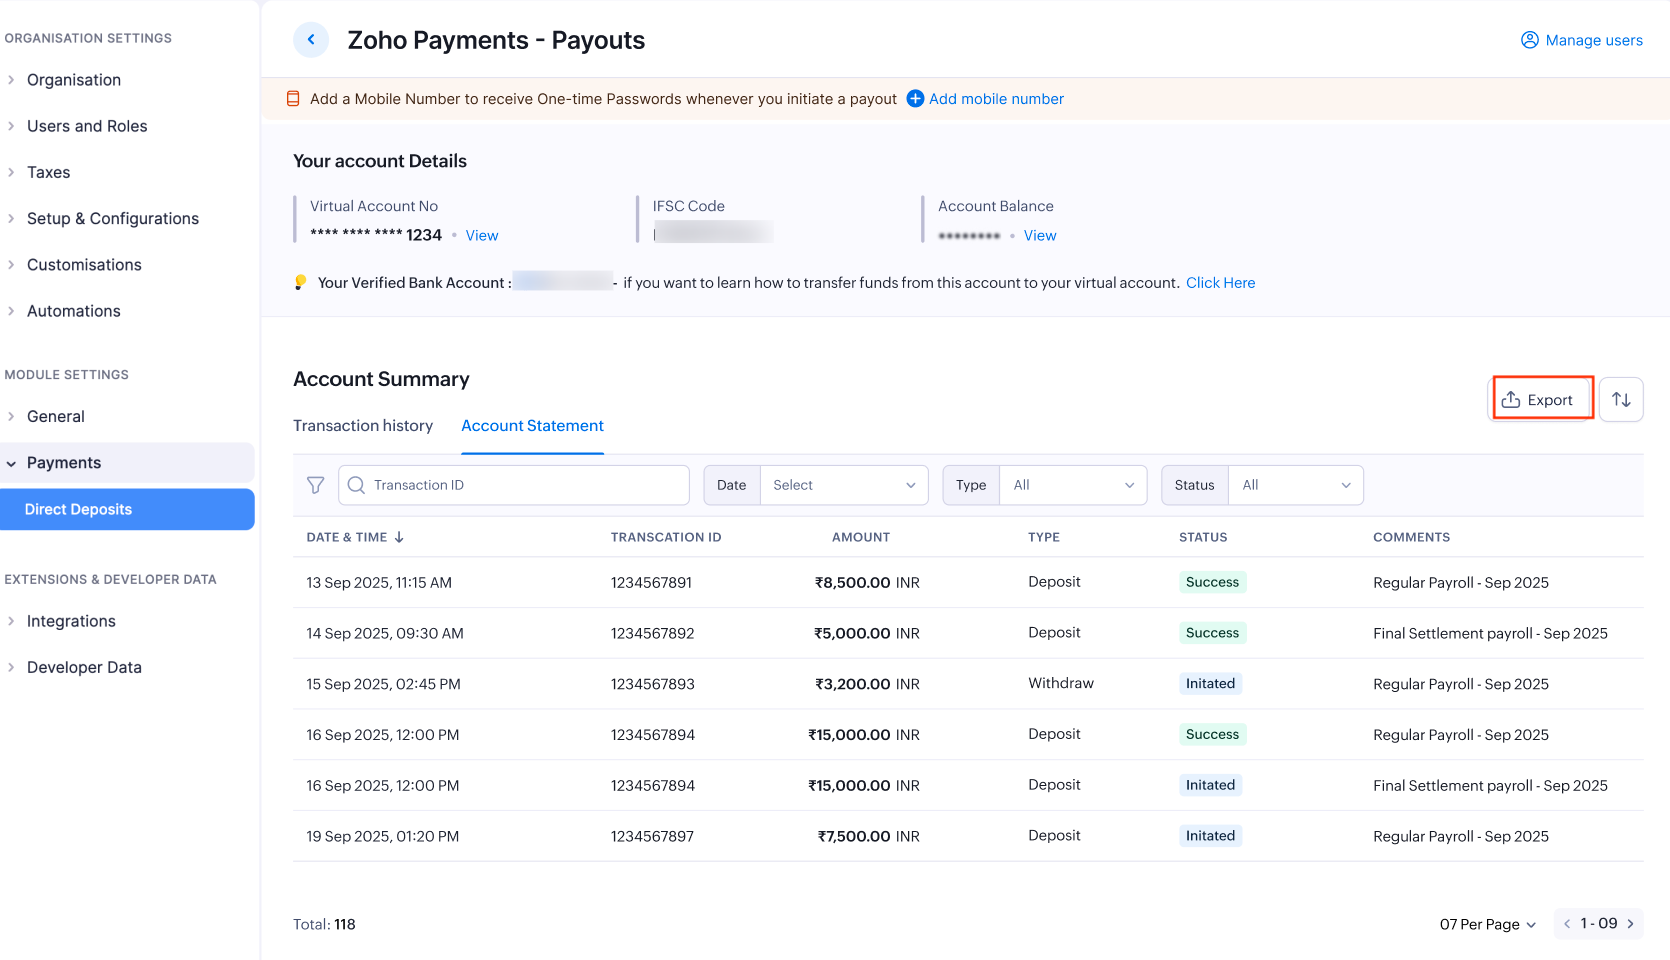Image resolution: width=1670 pixels, height=960 pixels.
Task: Reveal the masked Account Balance via View
Action: [1039, 235]
